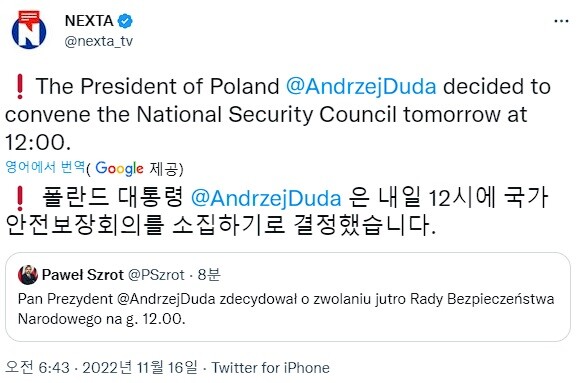
Task: Click the 영어에서 번역 translation link
Action: click(x=45, y=167)
